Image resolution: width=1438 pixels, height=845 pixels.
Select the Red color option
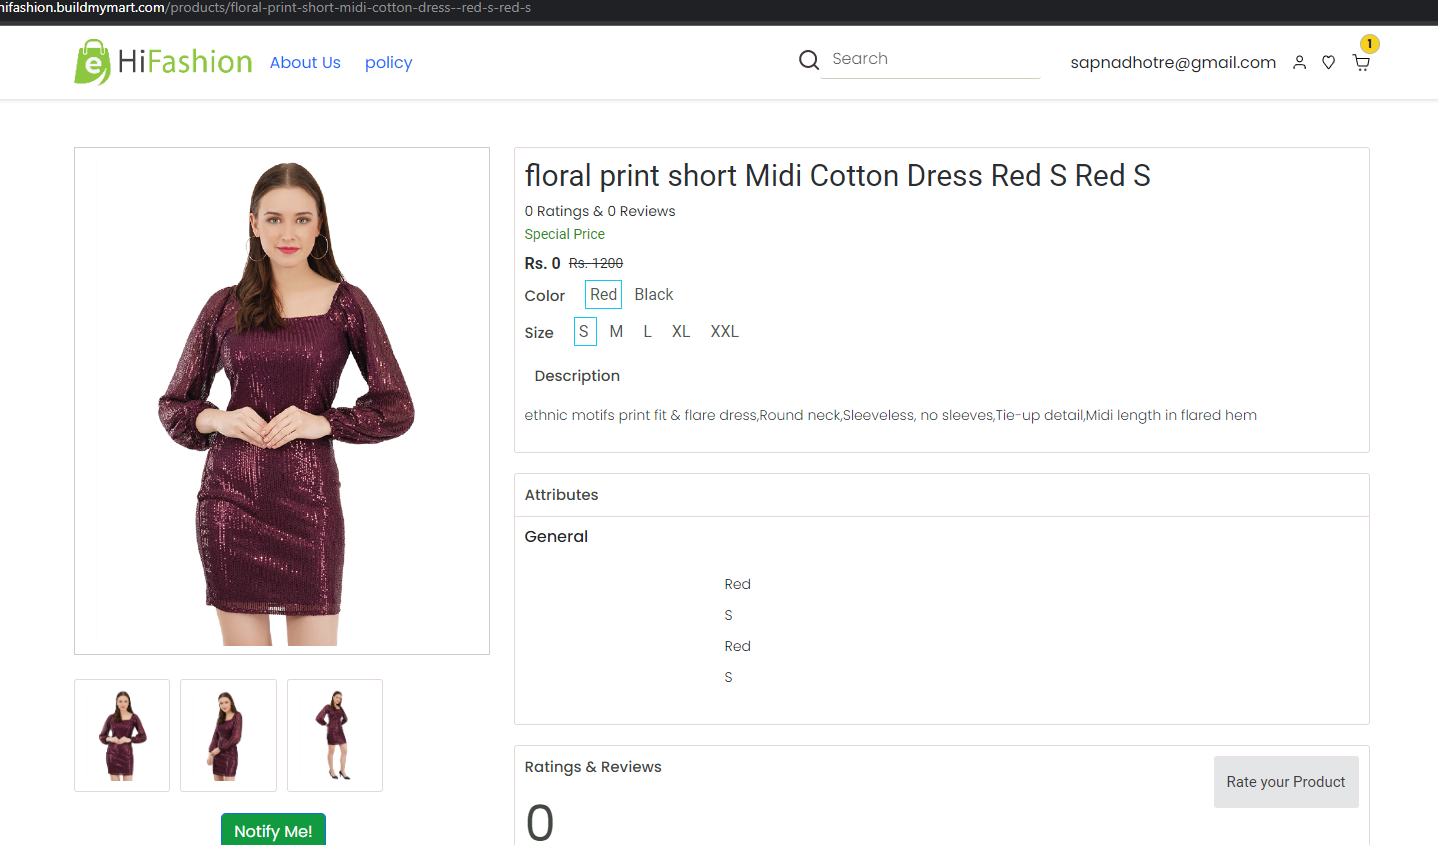click(x=603, y=294)
